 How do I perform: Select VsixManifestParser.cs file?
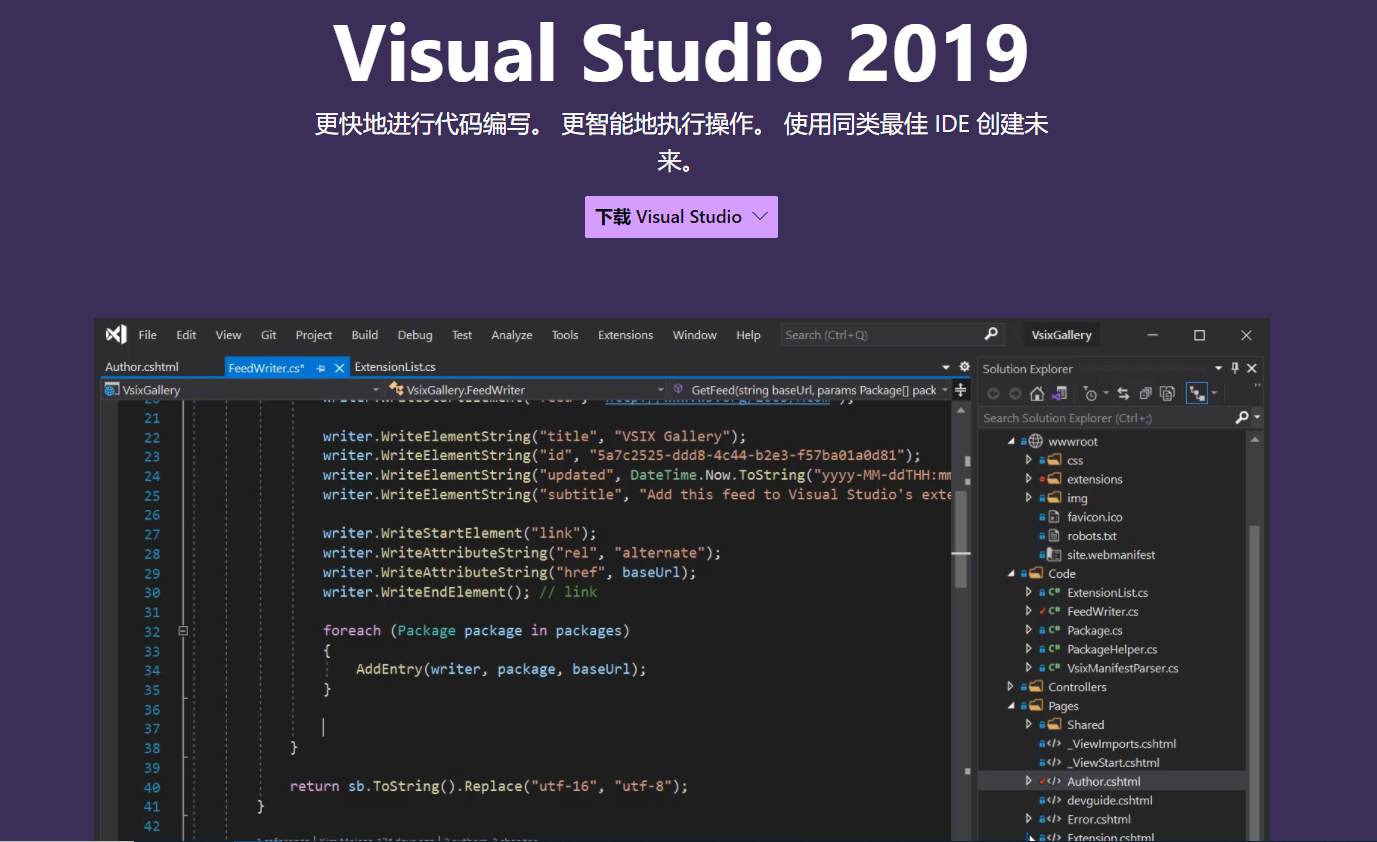[1122, 669]
